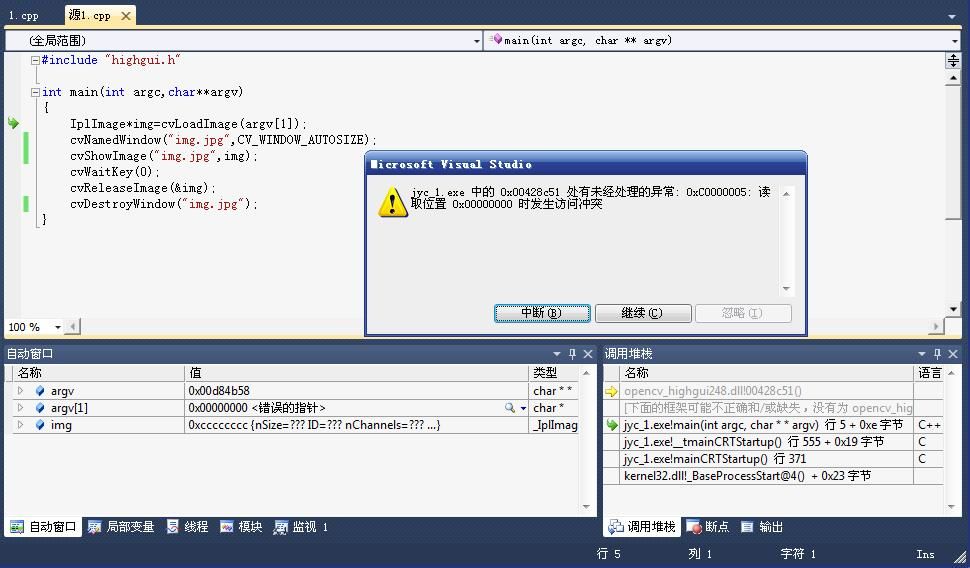The image size is (970, 568).
Task: Switch to the 1.cpp tab
Action: 24,15
